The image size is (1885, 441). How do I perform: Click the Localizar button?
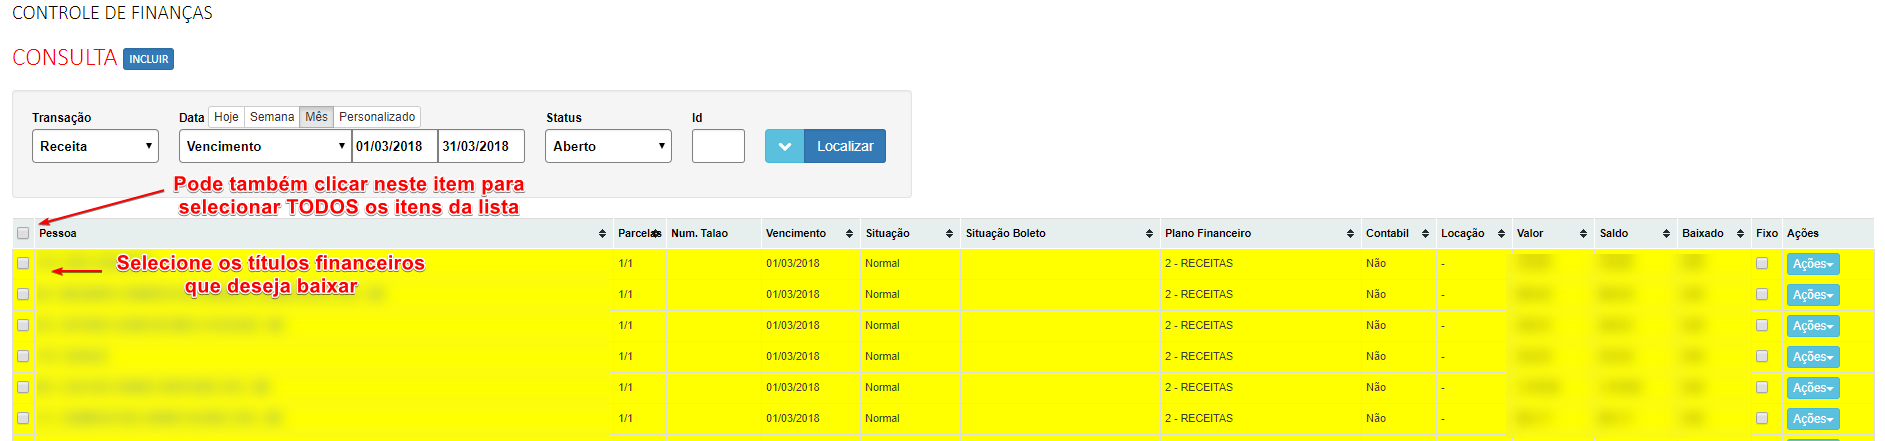(x=844, y=146)
